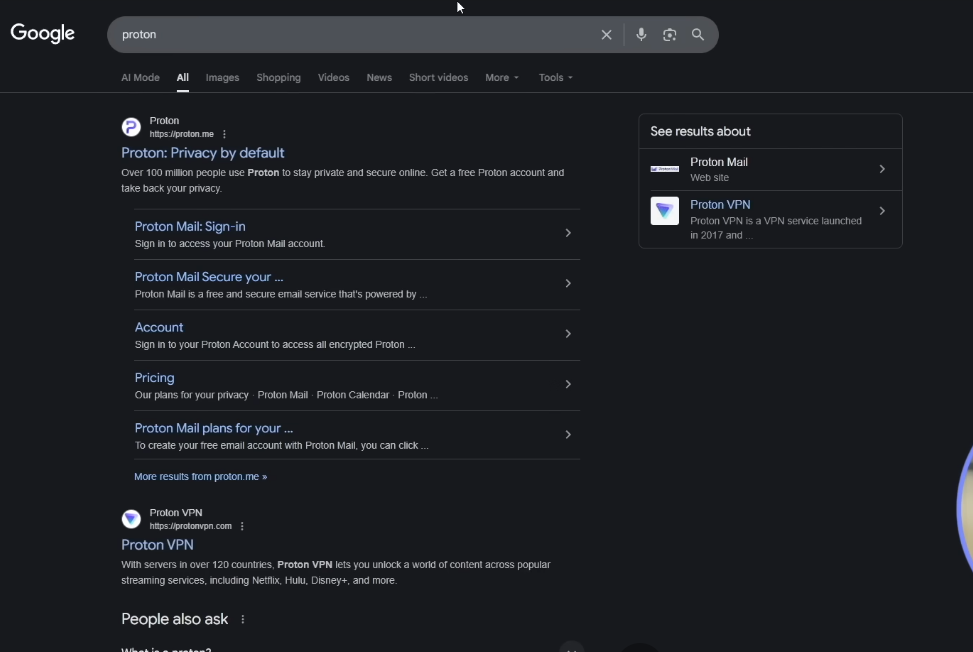Click 'More results from proton.me' link
Viewport: 973px width, 652px height.
click(x=200, y=477)
